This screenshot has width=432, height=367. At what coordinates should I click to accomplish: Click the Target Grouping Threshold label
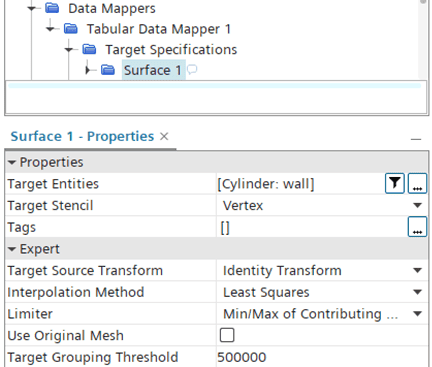(93, 357)
